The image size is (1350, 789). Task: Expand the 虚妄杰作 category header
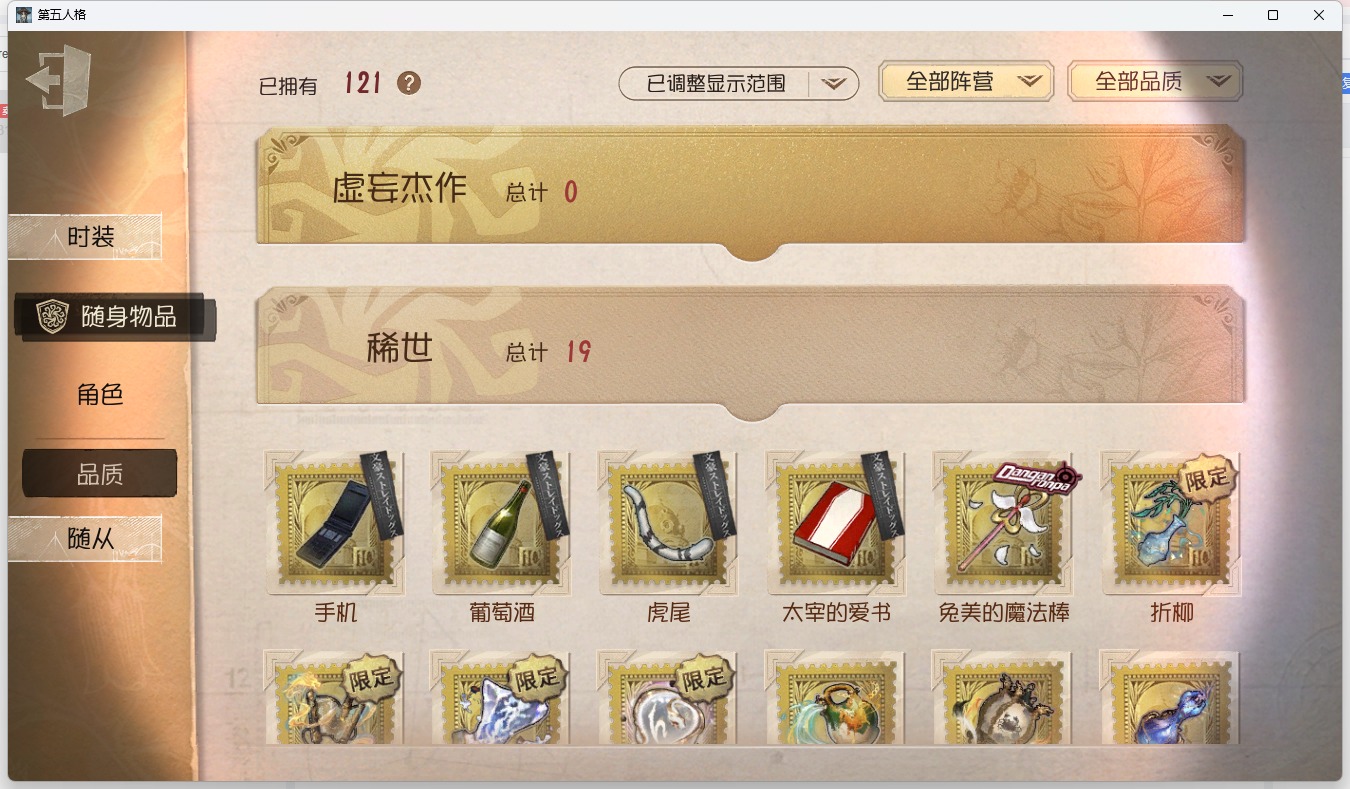(x=751, y=192)
